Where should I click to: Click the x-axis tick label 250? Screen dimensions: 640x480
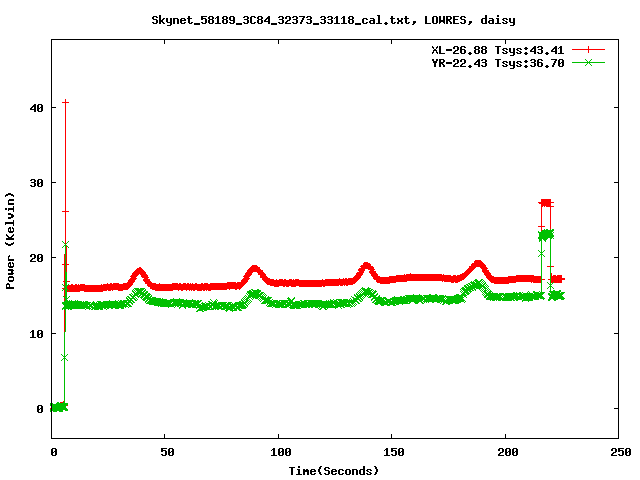[x=621, y=452]
